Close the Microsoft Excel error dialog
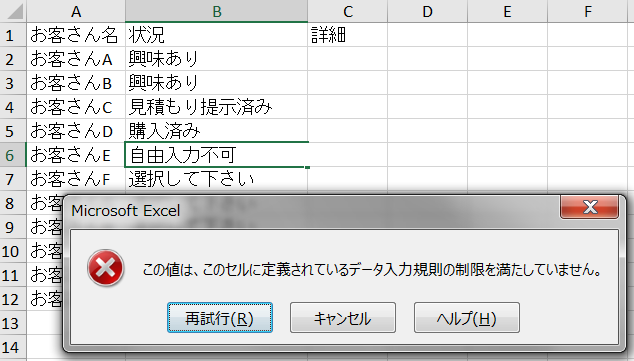634x361 pixels. click(590, 207)
